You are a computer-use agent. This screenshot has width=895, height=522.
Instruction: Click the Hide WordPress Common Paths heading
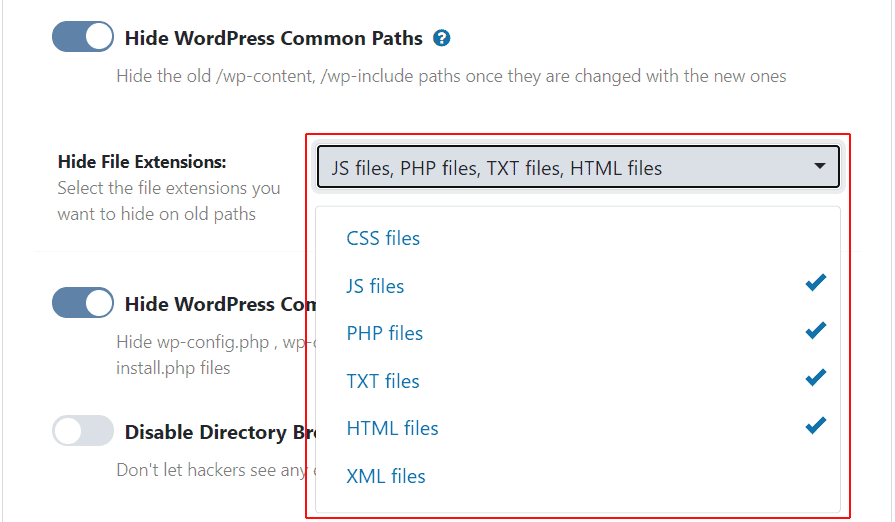274,39
